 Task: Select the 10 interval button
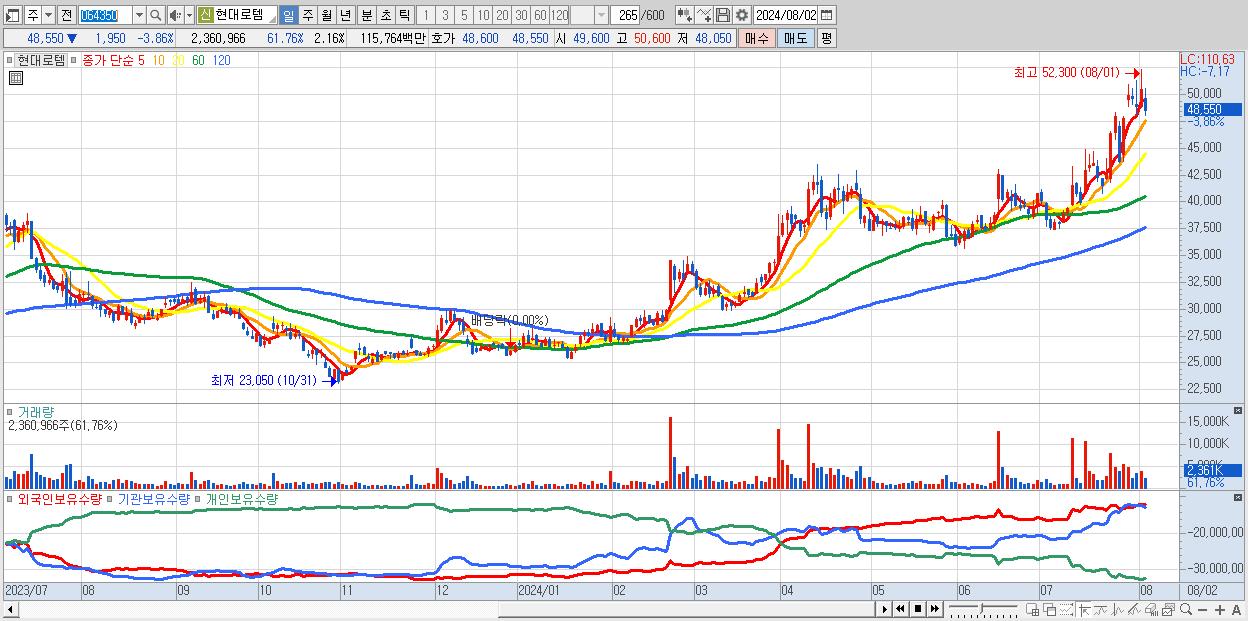pos(483,15)
